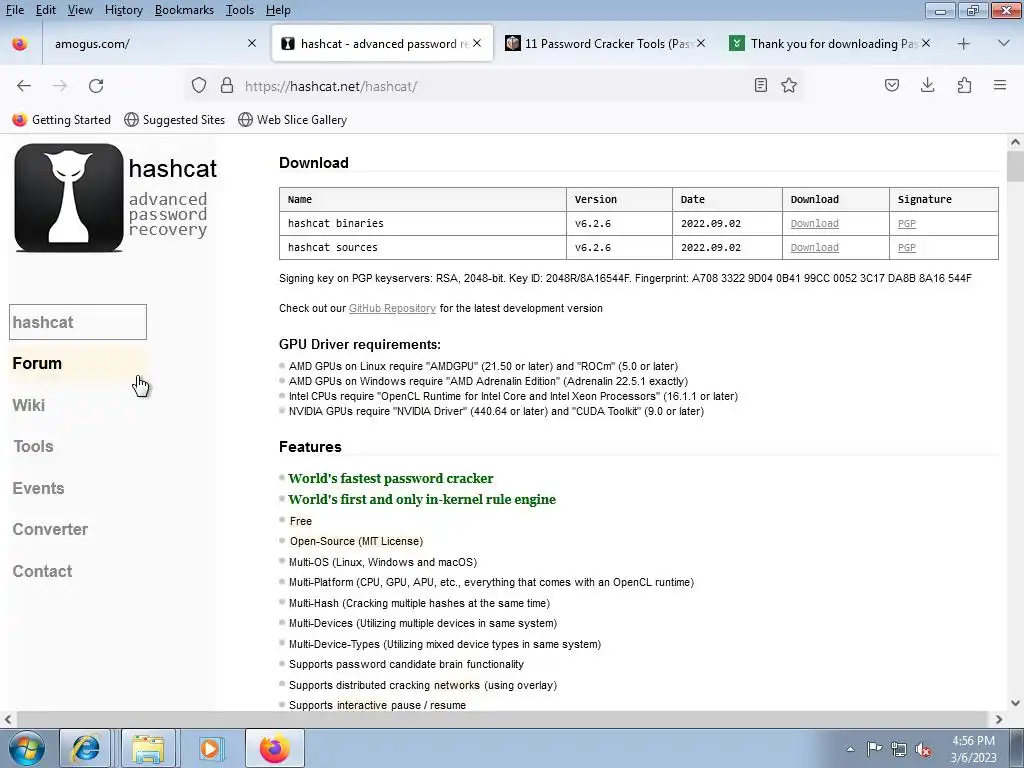Open PGP signature for hashcat sources

tap(906, 248)
